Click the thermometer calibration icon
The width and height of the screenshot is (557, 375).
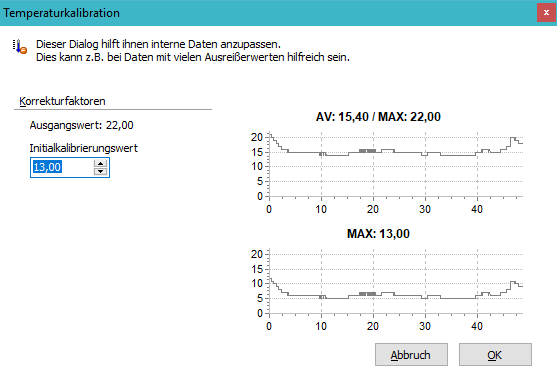click(20, 47)
